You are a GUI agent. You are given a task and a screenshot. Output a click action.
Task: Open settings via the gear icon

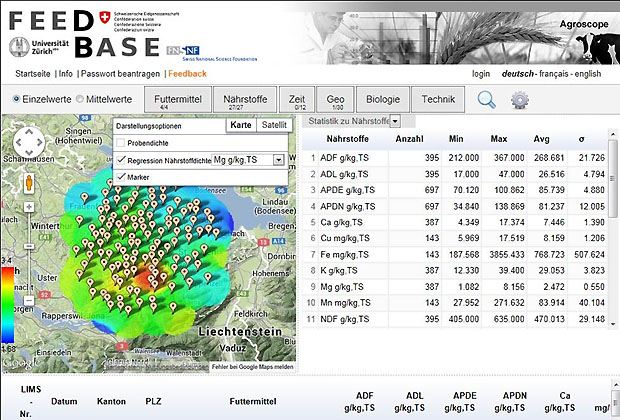(519, 100)
